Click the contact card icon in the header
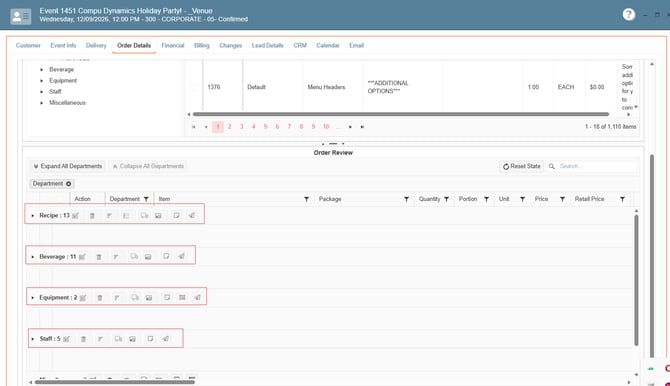This screenshot has height=386, width=670. click(x=21, y=16)
